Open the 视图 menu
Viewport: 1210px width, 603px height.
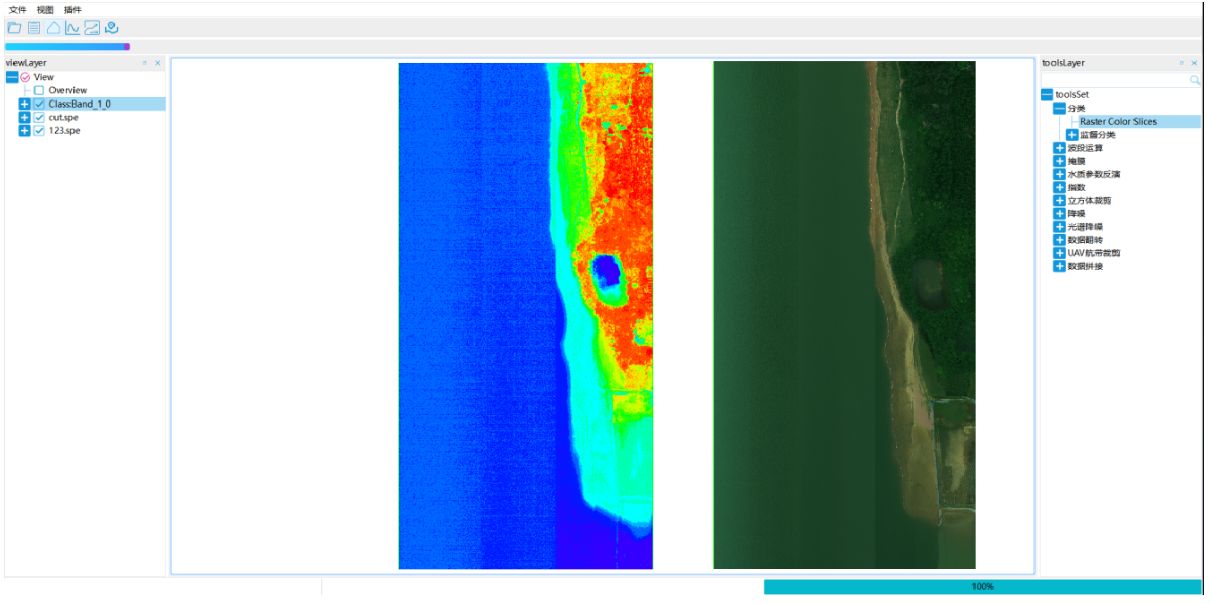pos(45,9)
